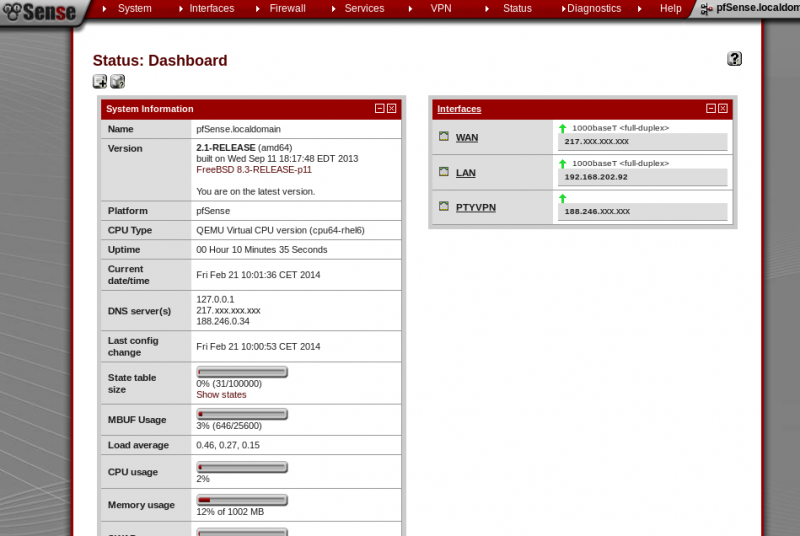
Task: Open the LAN interface link
Action: pos(465,173)
